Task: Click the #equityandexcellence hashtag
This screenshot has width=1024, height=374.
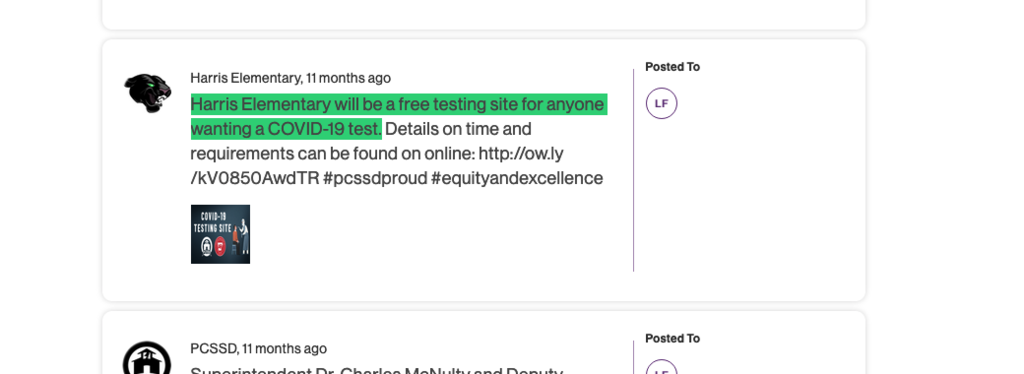Action: [517, 178]
